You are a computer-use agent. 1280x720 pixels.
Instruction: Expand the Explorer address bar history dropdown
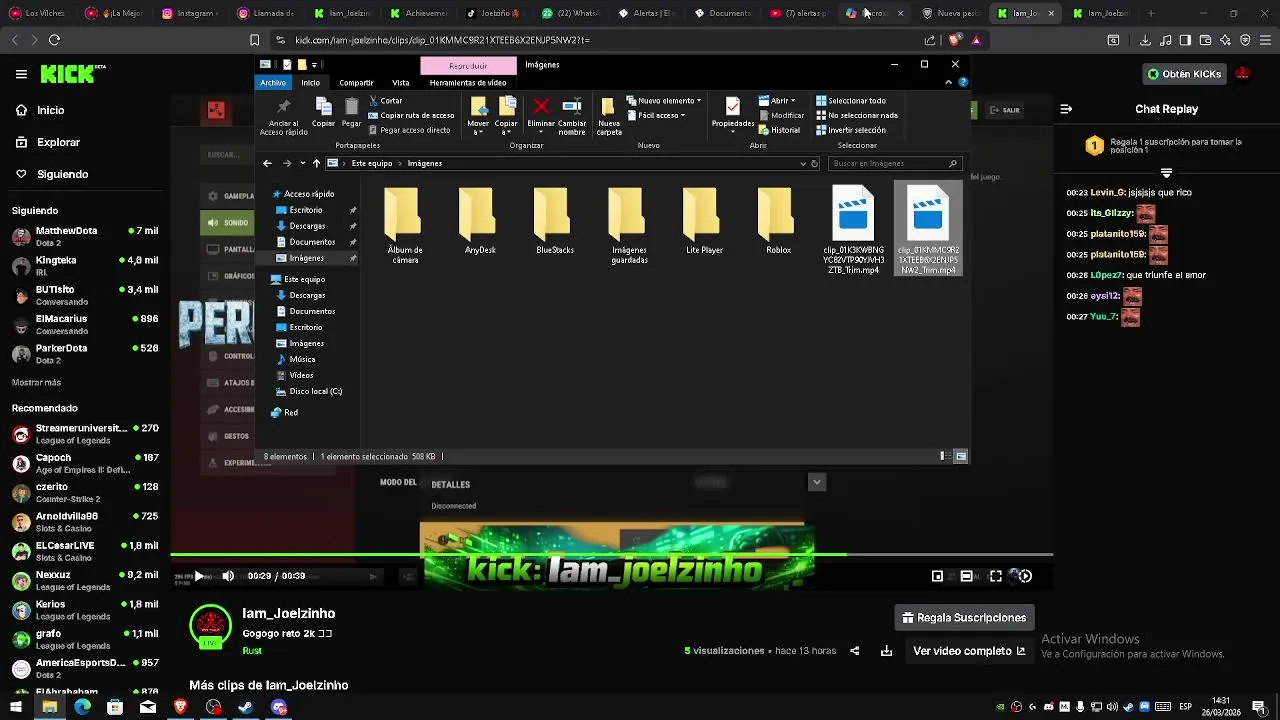[x=802, y=163]
